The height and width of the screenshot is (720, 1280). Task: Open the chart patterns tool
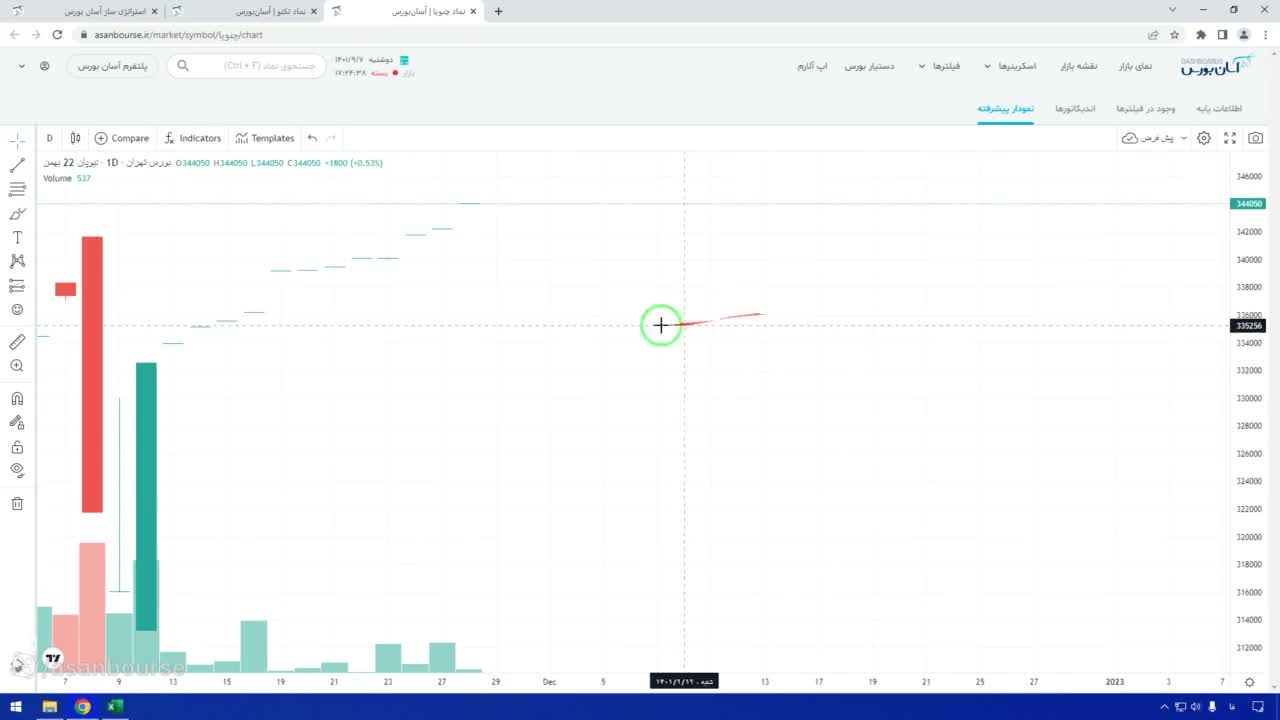pos(17,262)
